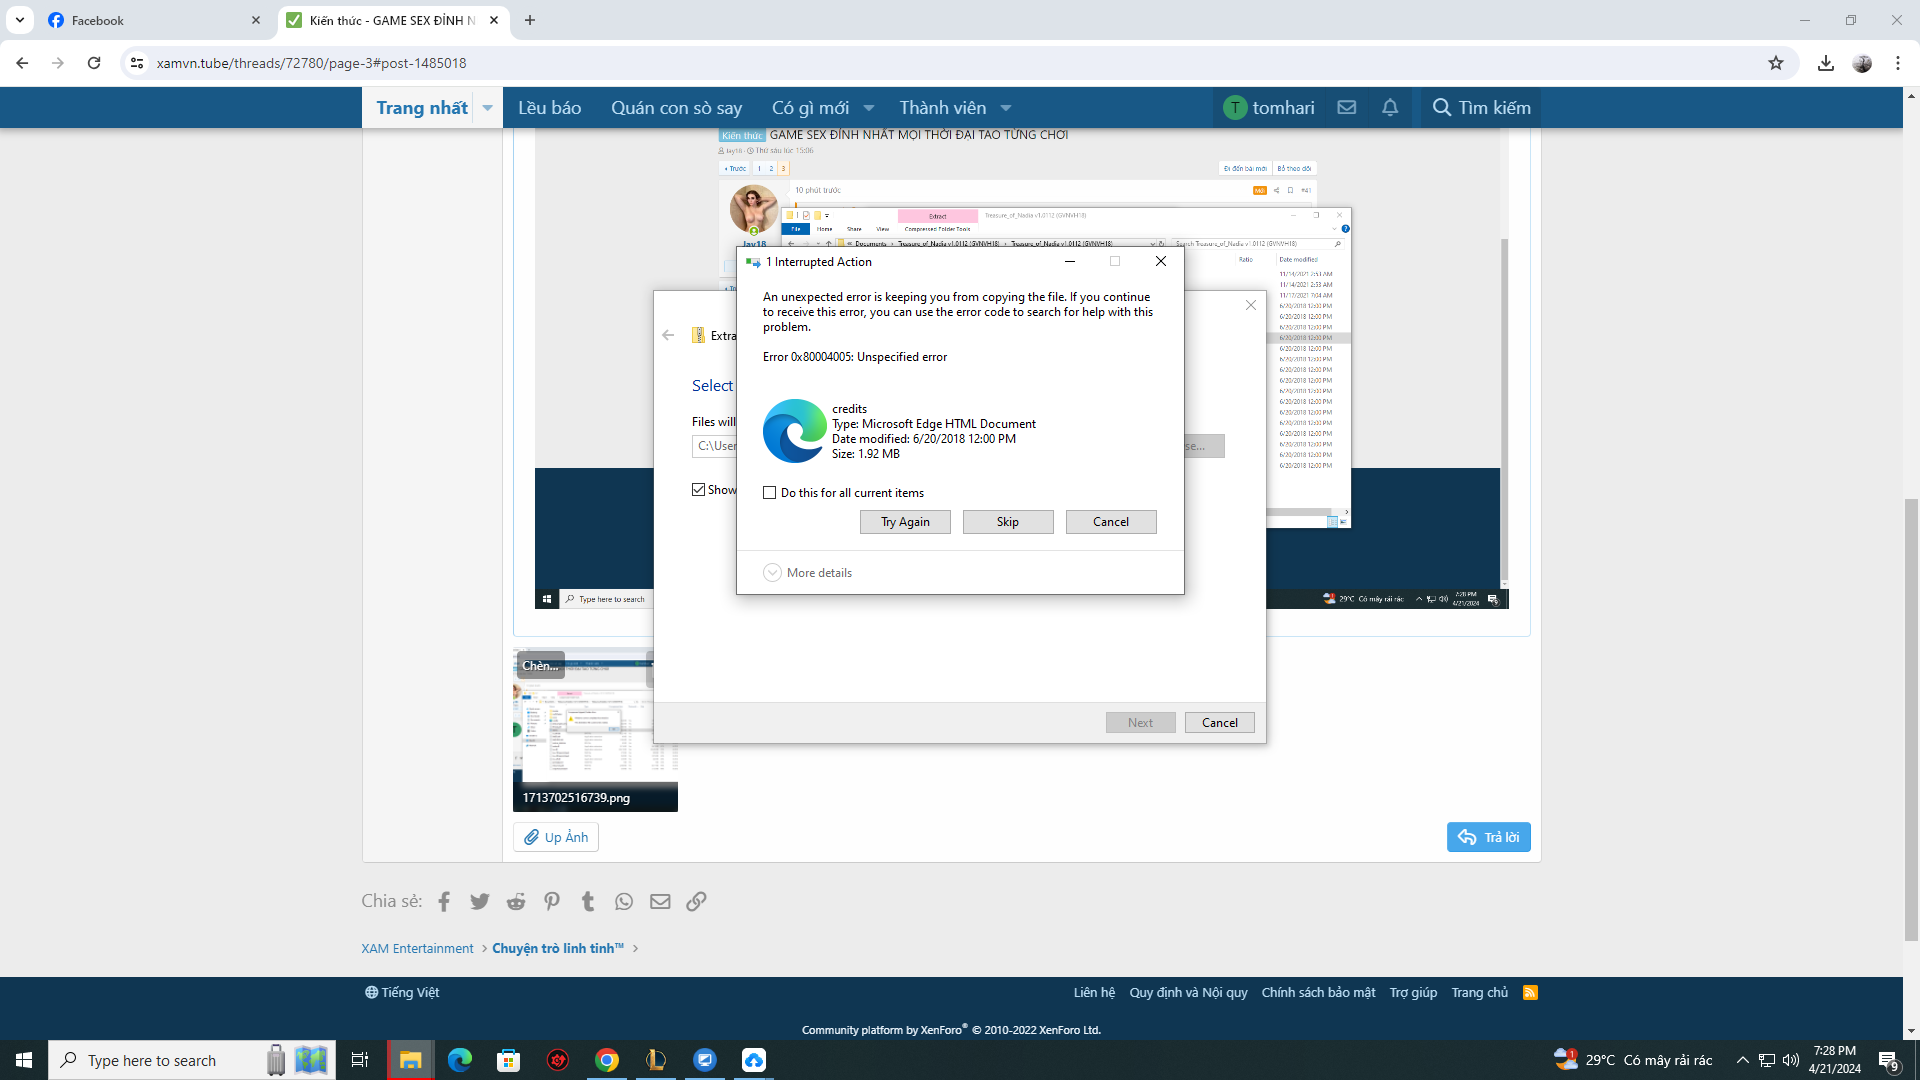
Task: Open the inbox envelope icon in navbar
Action: [1347, 108]
